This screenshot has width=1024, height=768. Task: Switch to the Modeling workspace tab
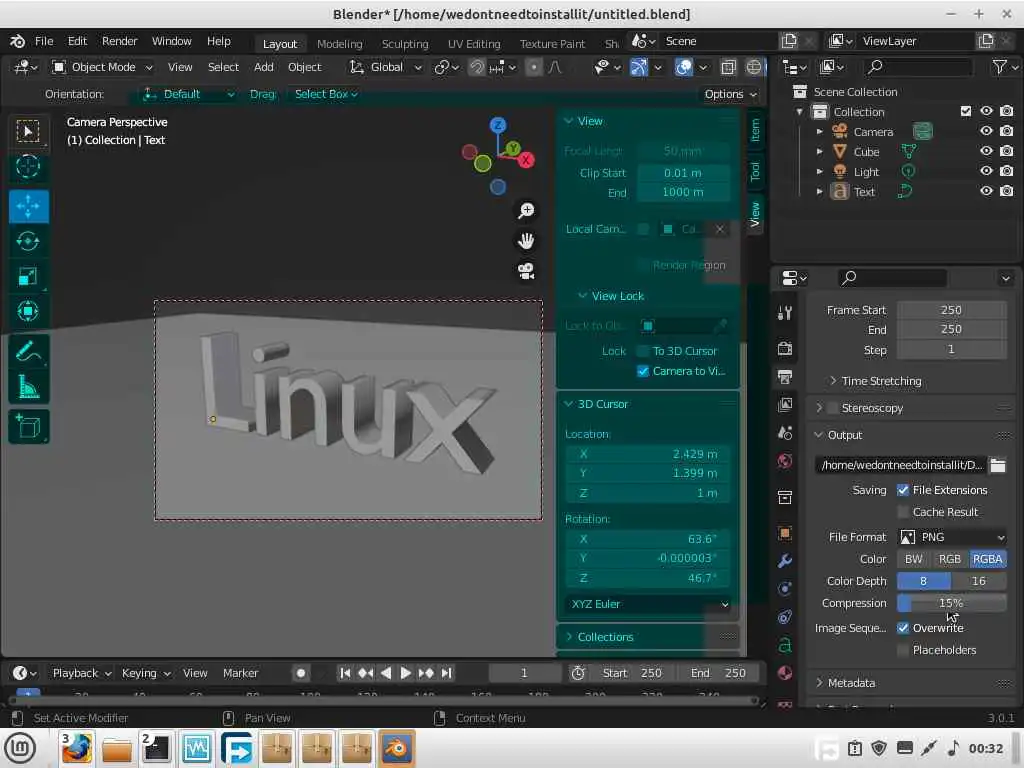coord(339,44)
